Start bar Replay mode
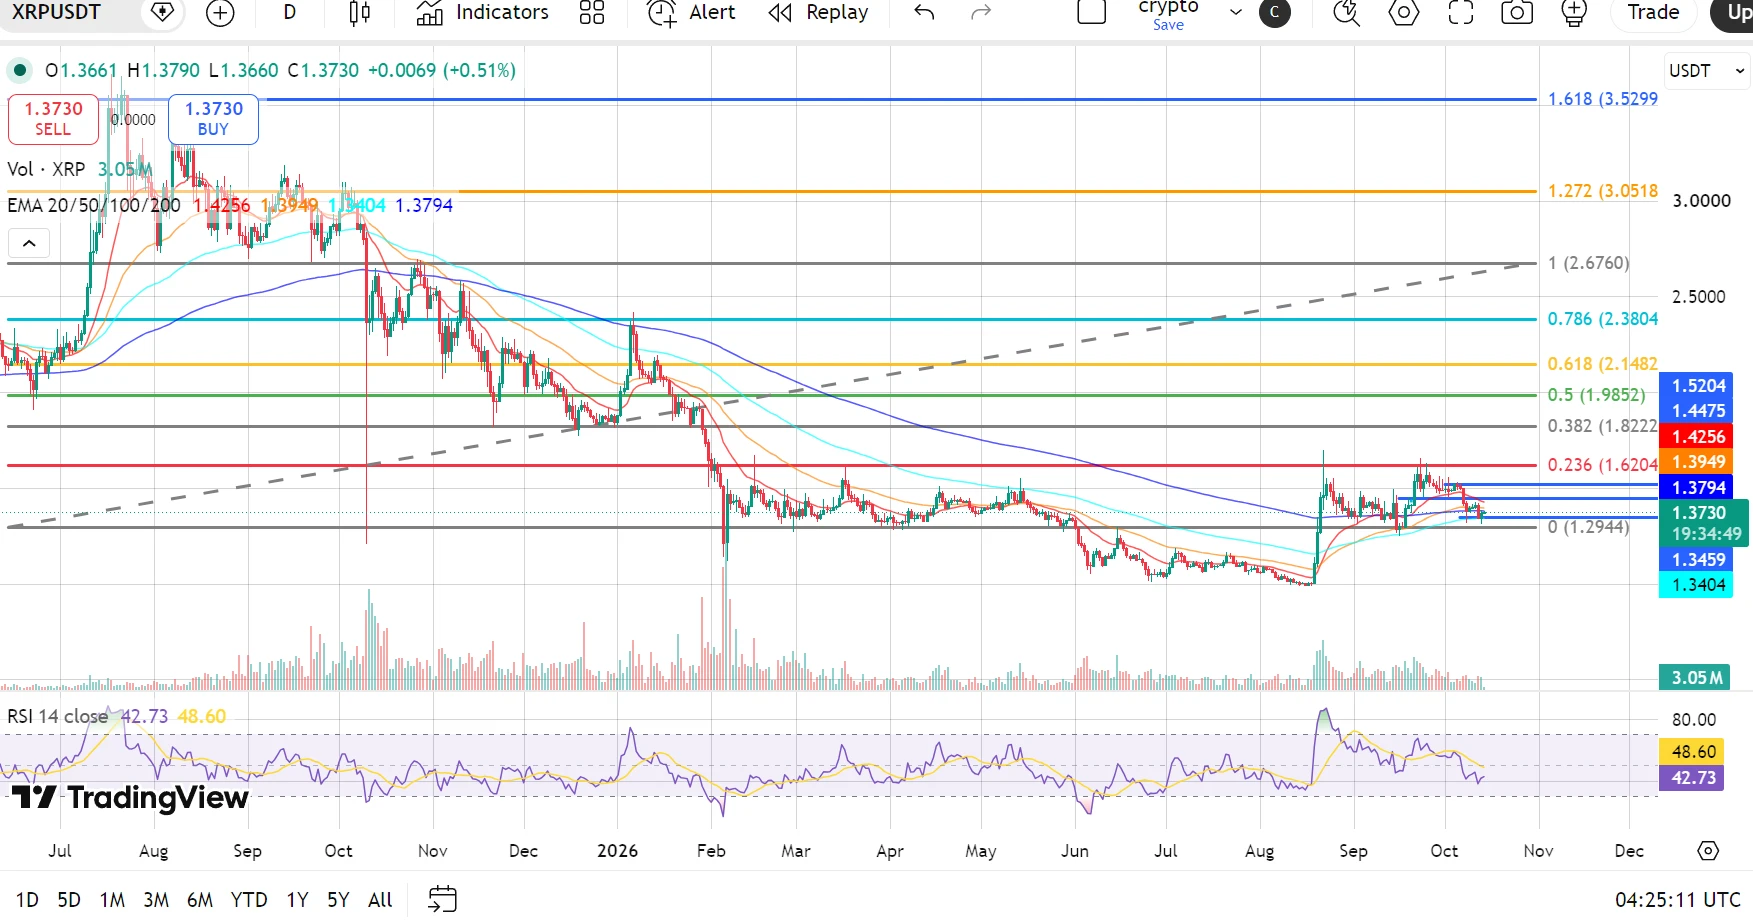This screenshot has height=924, width=1753. (x=818, y=13)
